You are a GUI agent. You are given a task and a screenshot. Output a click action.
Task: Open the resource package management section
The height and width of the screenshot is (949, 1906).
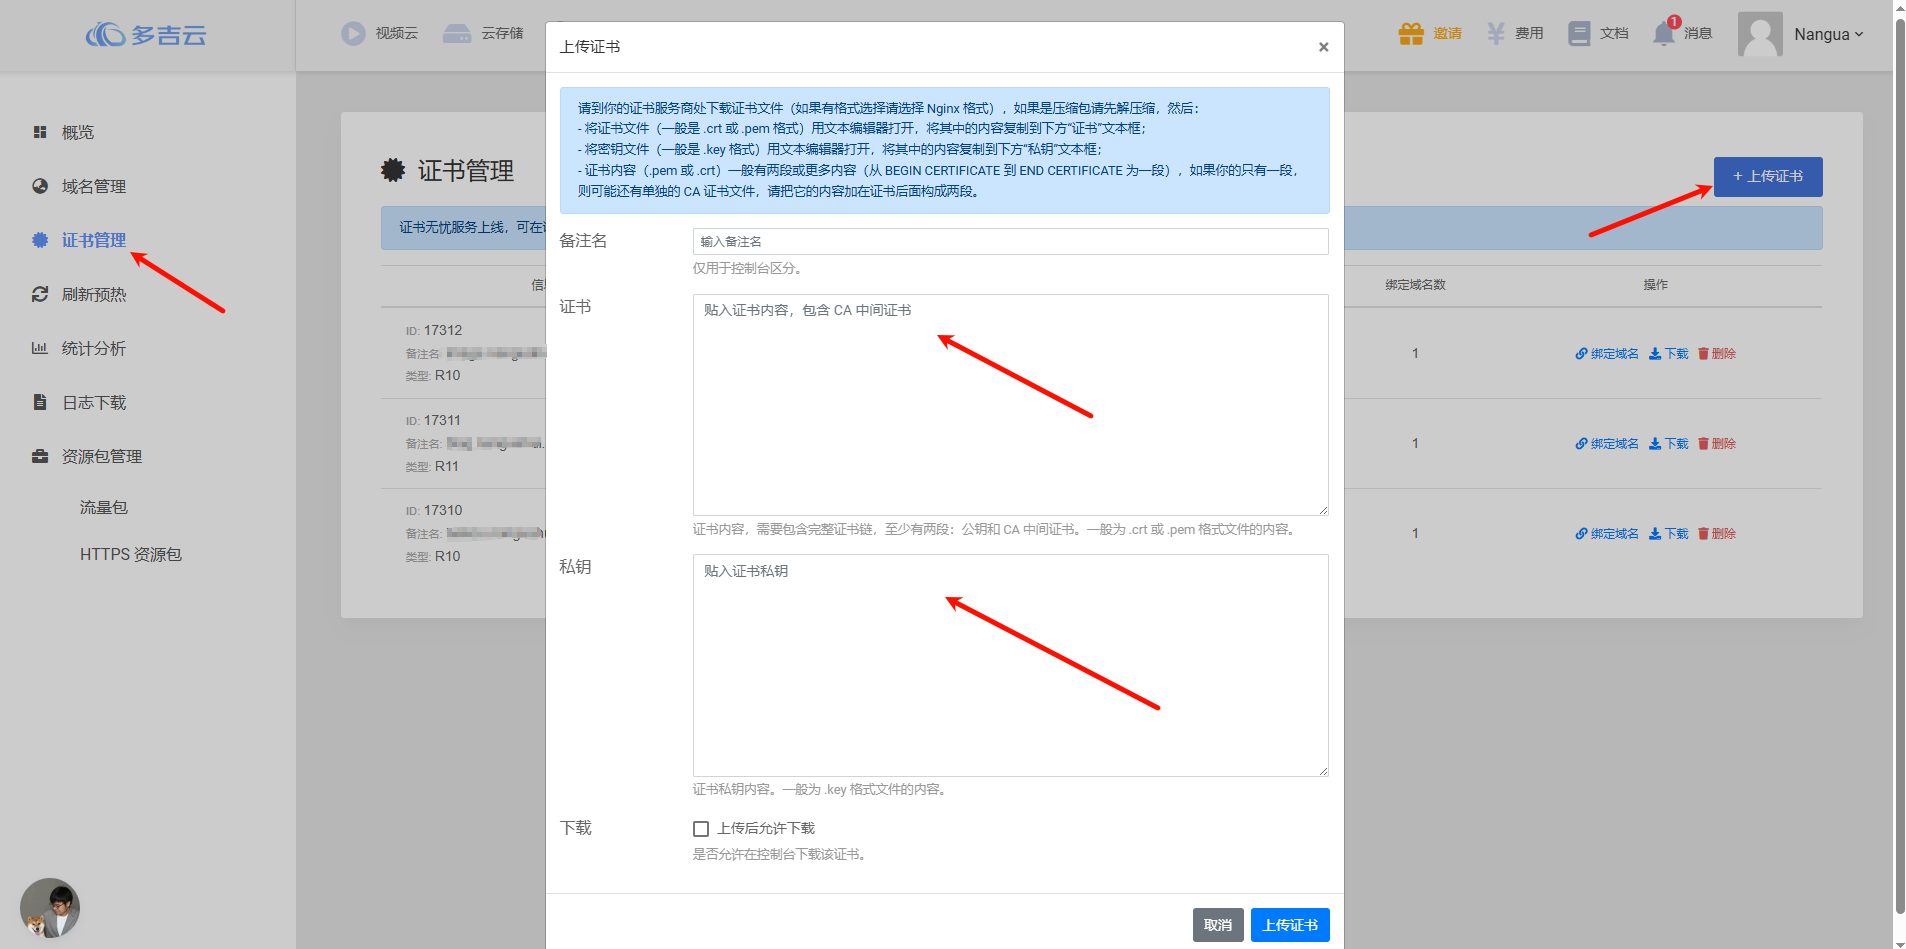coord(101,457)
